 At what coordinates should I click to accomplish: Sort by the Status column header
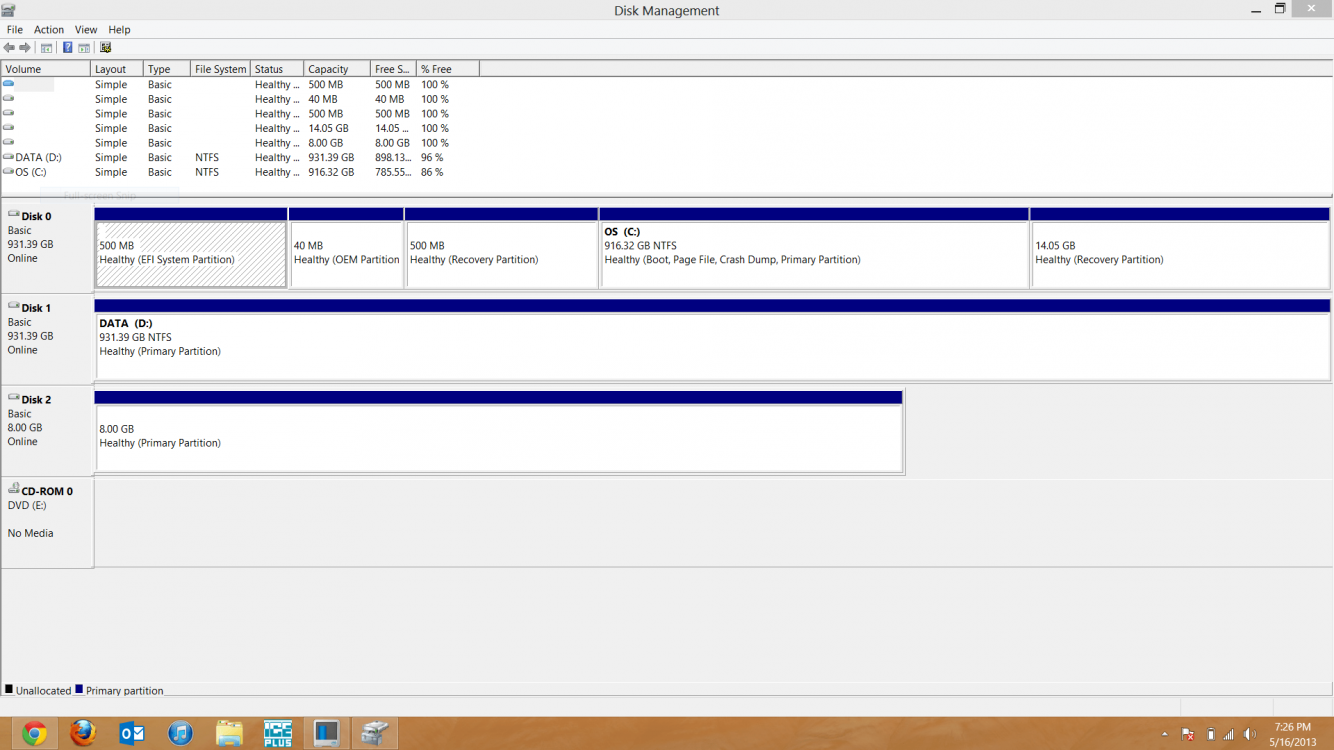pyautogui.click(x=277, y=69)
